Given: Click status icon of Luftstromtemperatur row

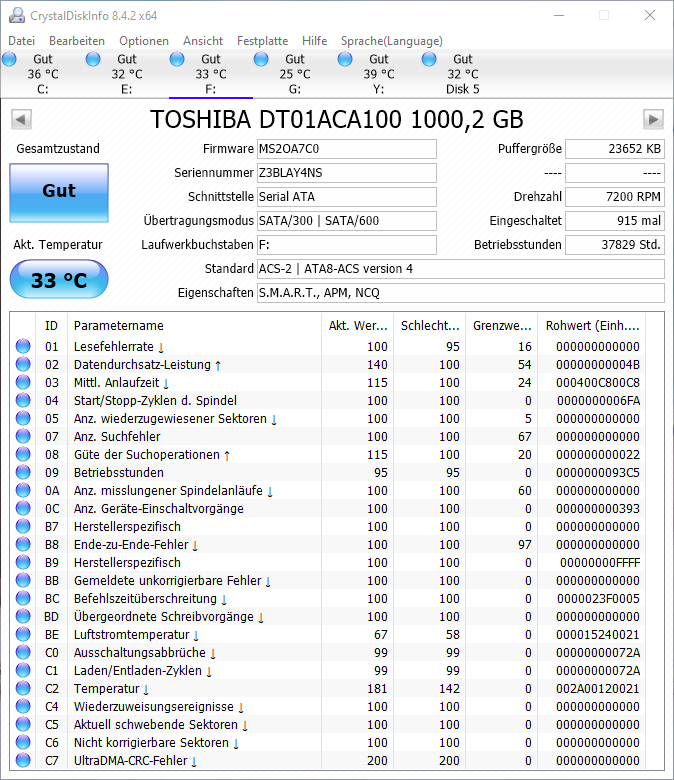Looking at the screenshot, I should coord(23,634).
